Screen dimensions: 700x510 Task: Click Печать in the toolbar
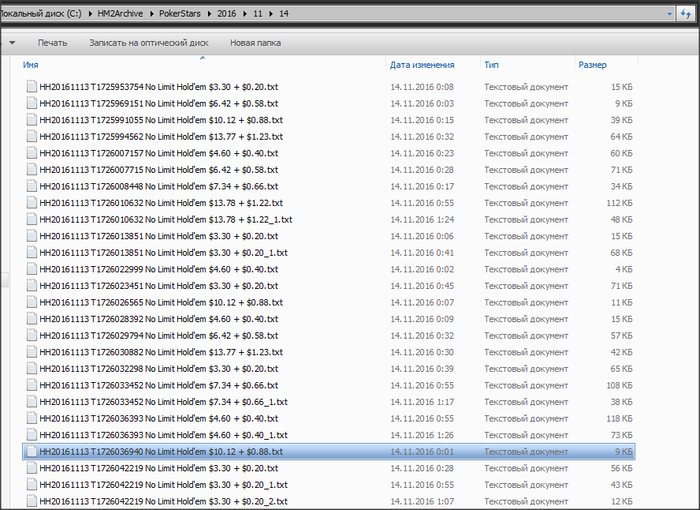click(52, 43)
